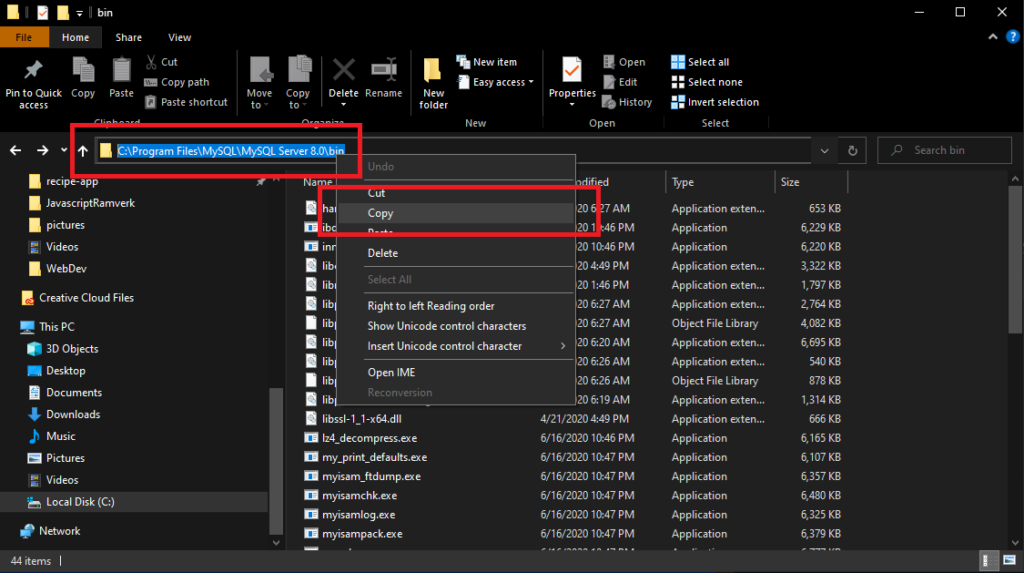Screen dimensions: 1024x573
Task: Choose Copy from the context menu
Action: coord(456,213)
